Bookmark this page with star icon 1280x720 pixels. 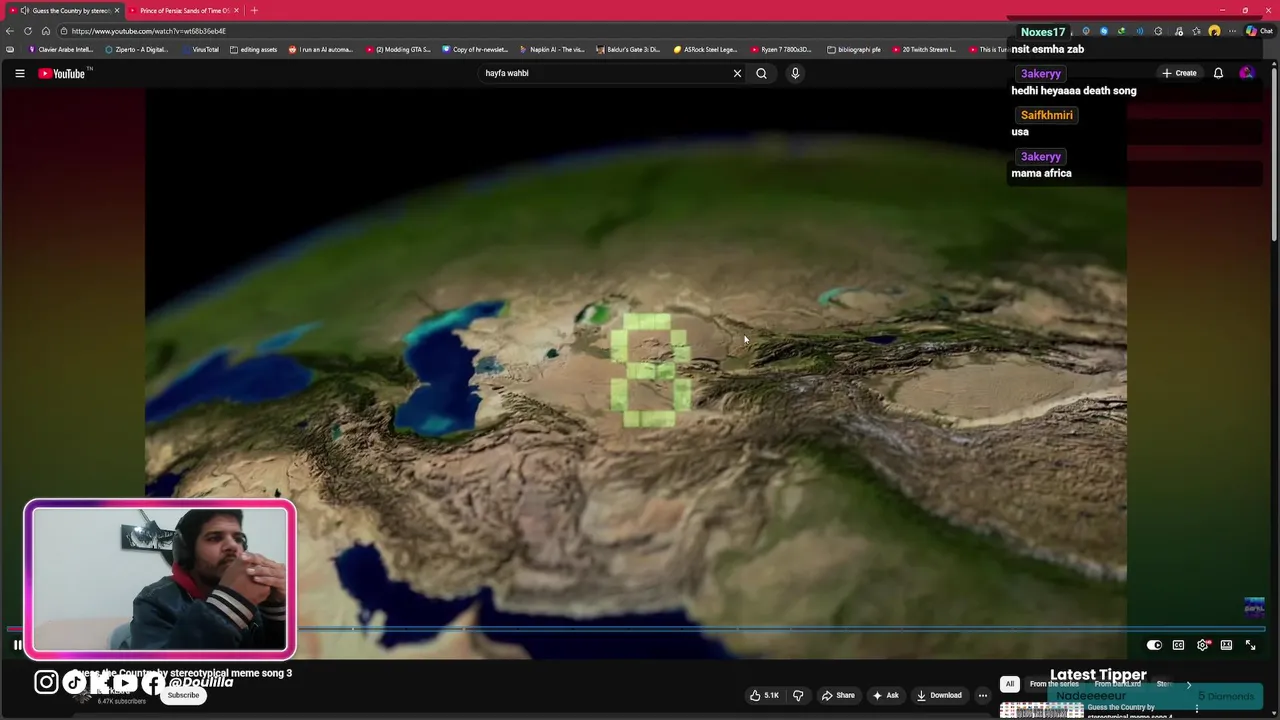1196,31
